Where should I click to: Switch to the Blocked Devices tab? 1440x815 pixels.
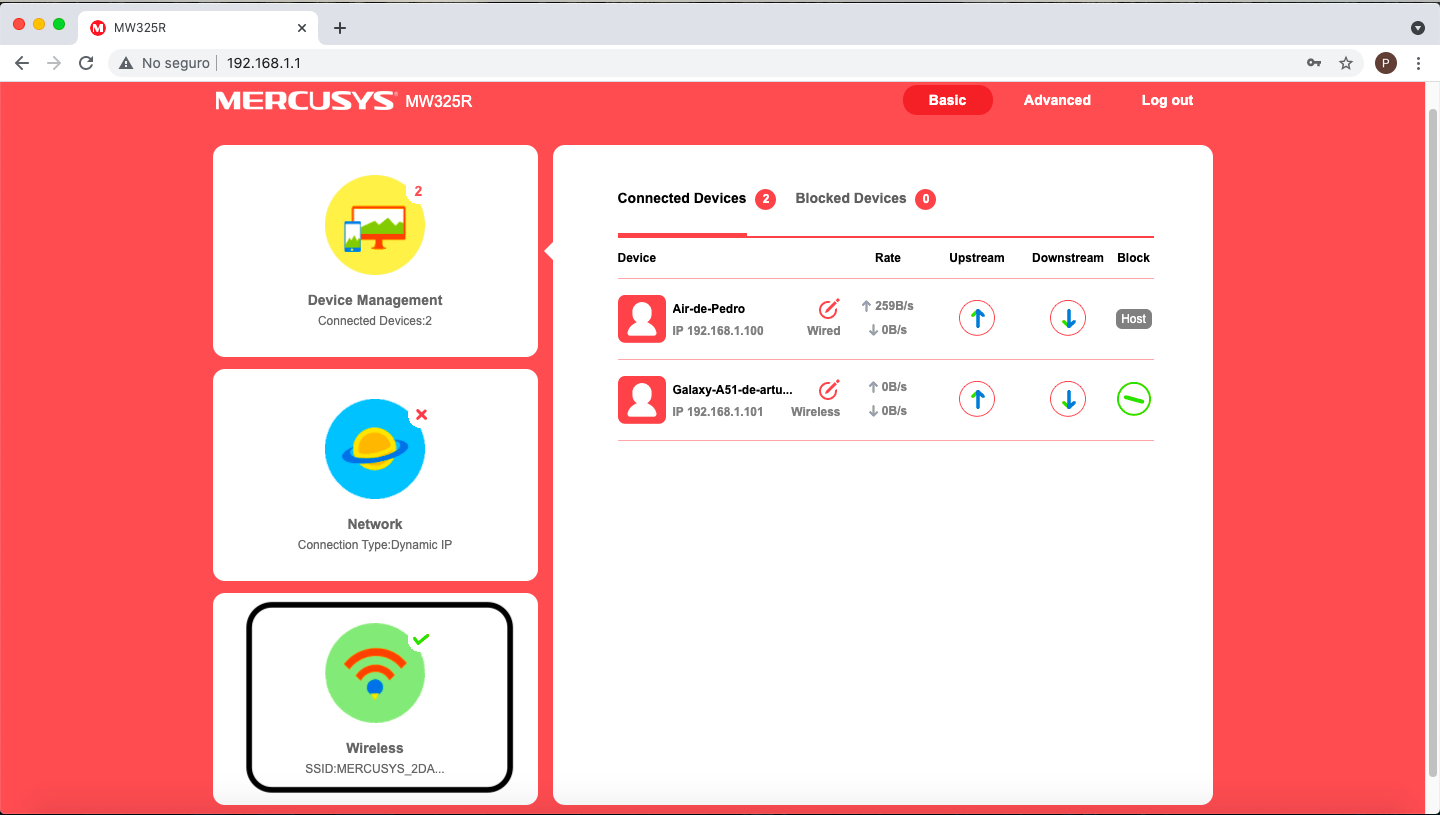851,199
